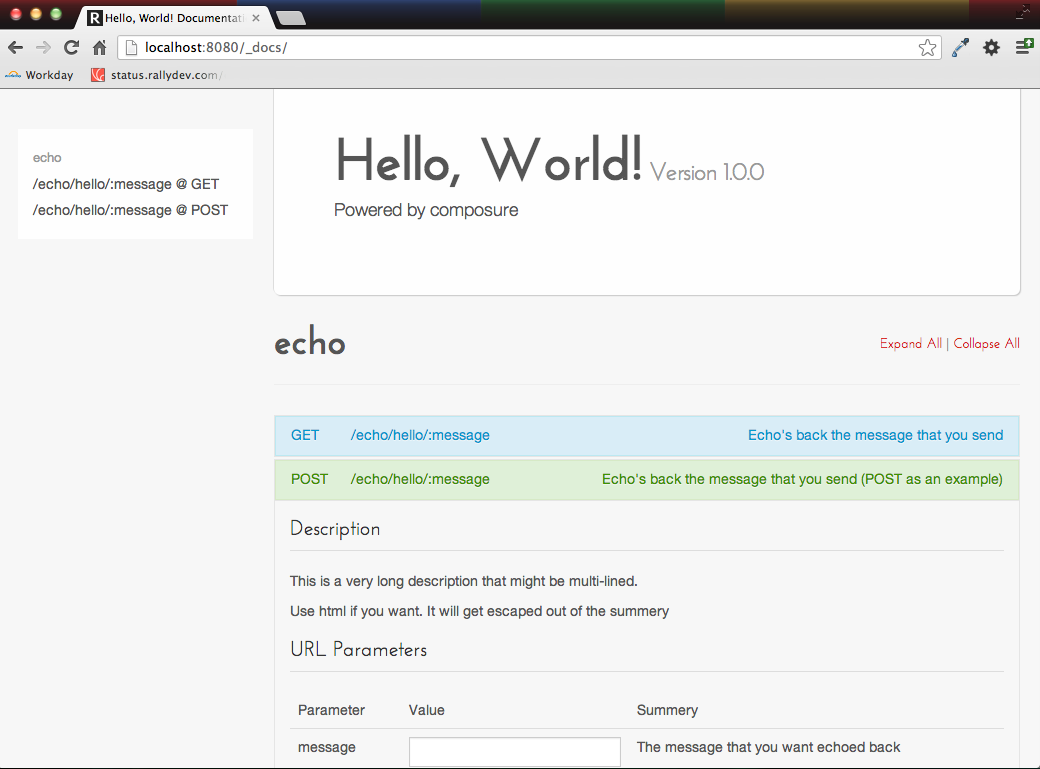The height and width of the screenshot is (769, 1040).
Task: Click the browser back arrow
Action: [x=16, y=47]
